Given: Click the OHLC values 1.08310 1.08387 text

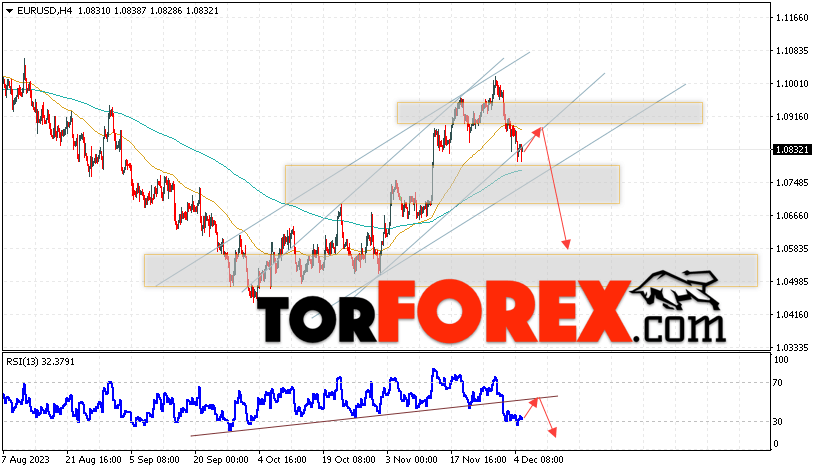Looking at the screenshot, I should (112, 11).
